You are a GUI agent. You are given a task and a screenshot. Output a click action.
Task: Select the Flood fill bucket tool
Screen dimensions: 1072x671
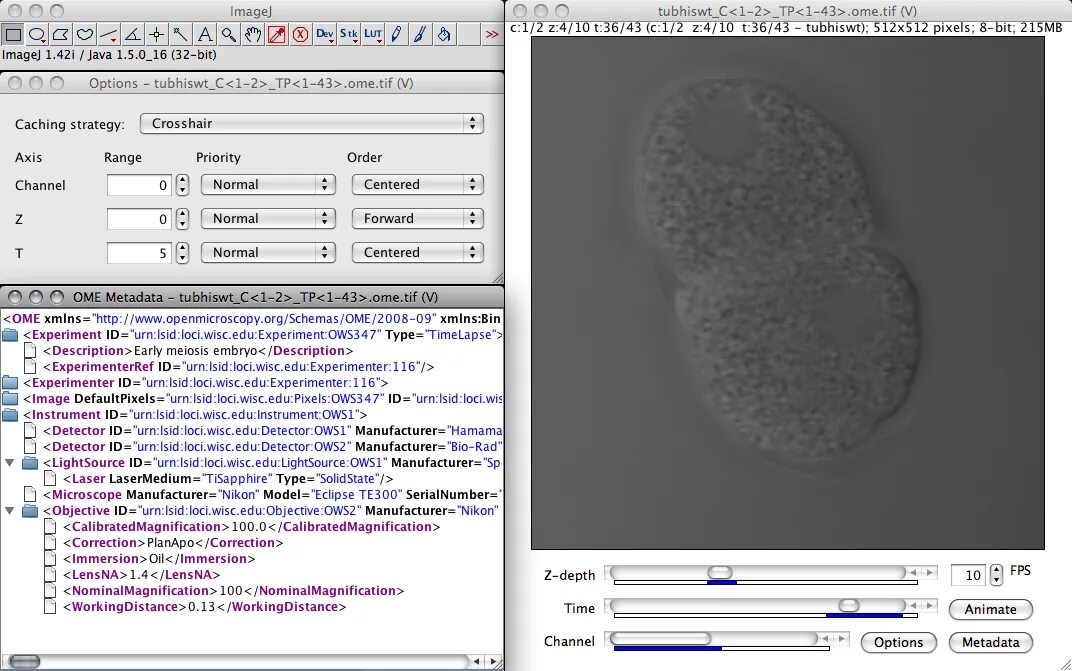(444, 34)
